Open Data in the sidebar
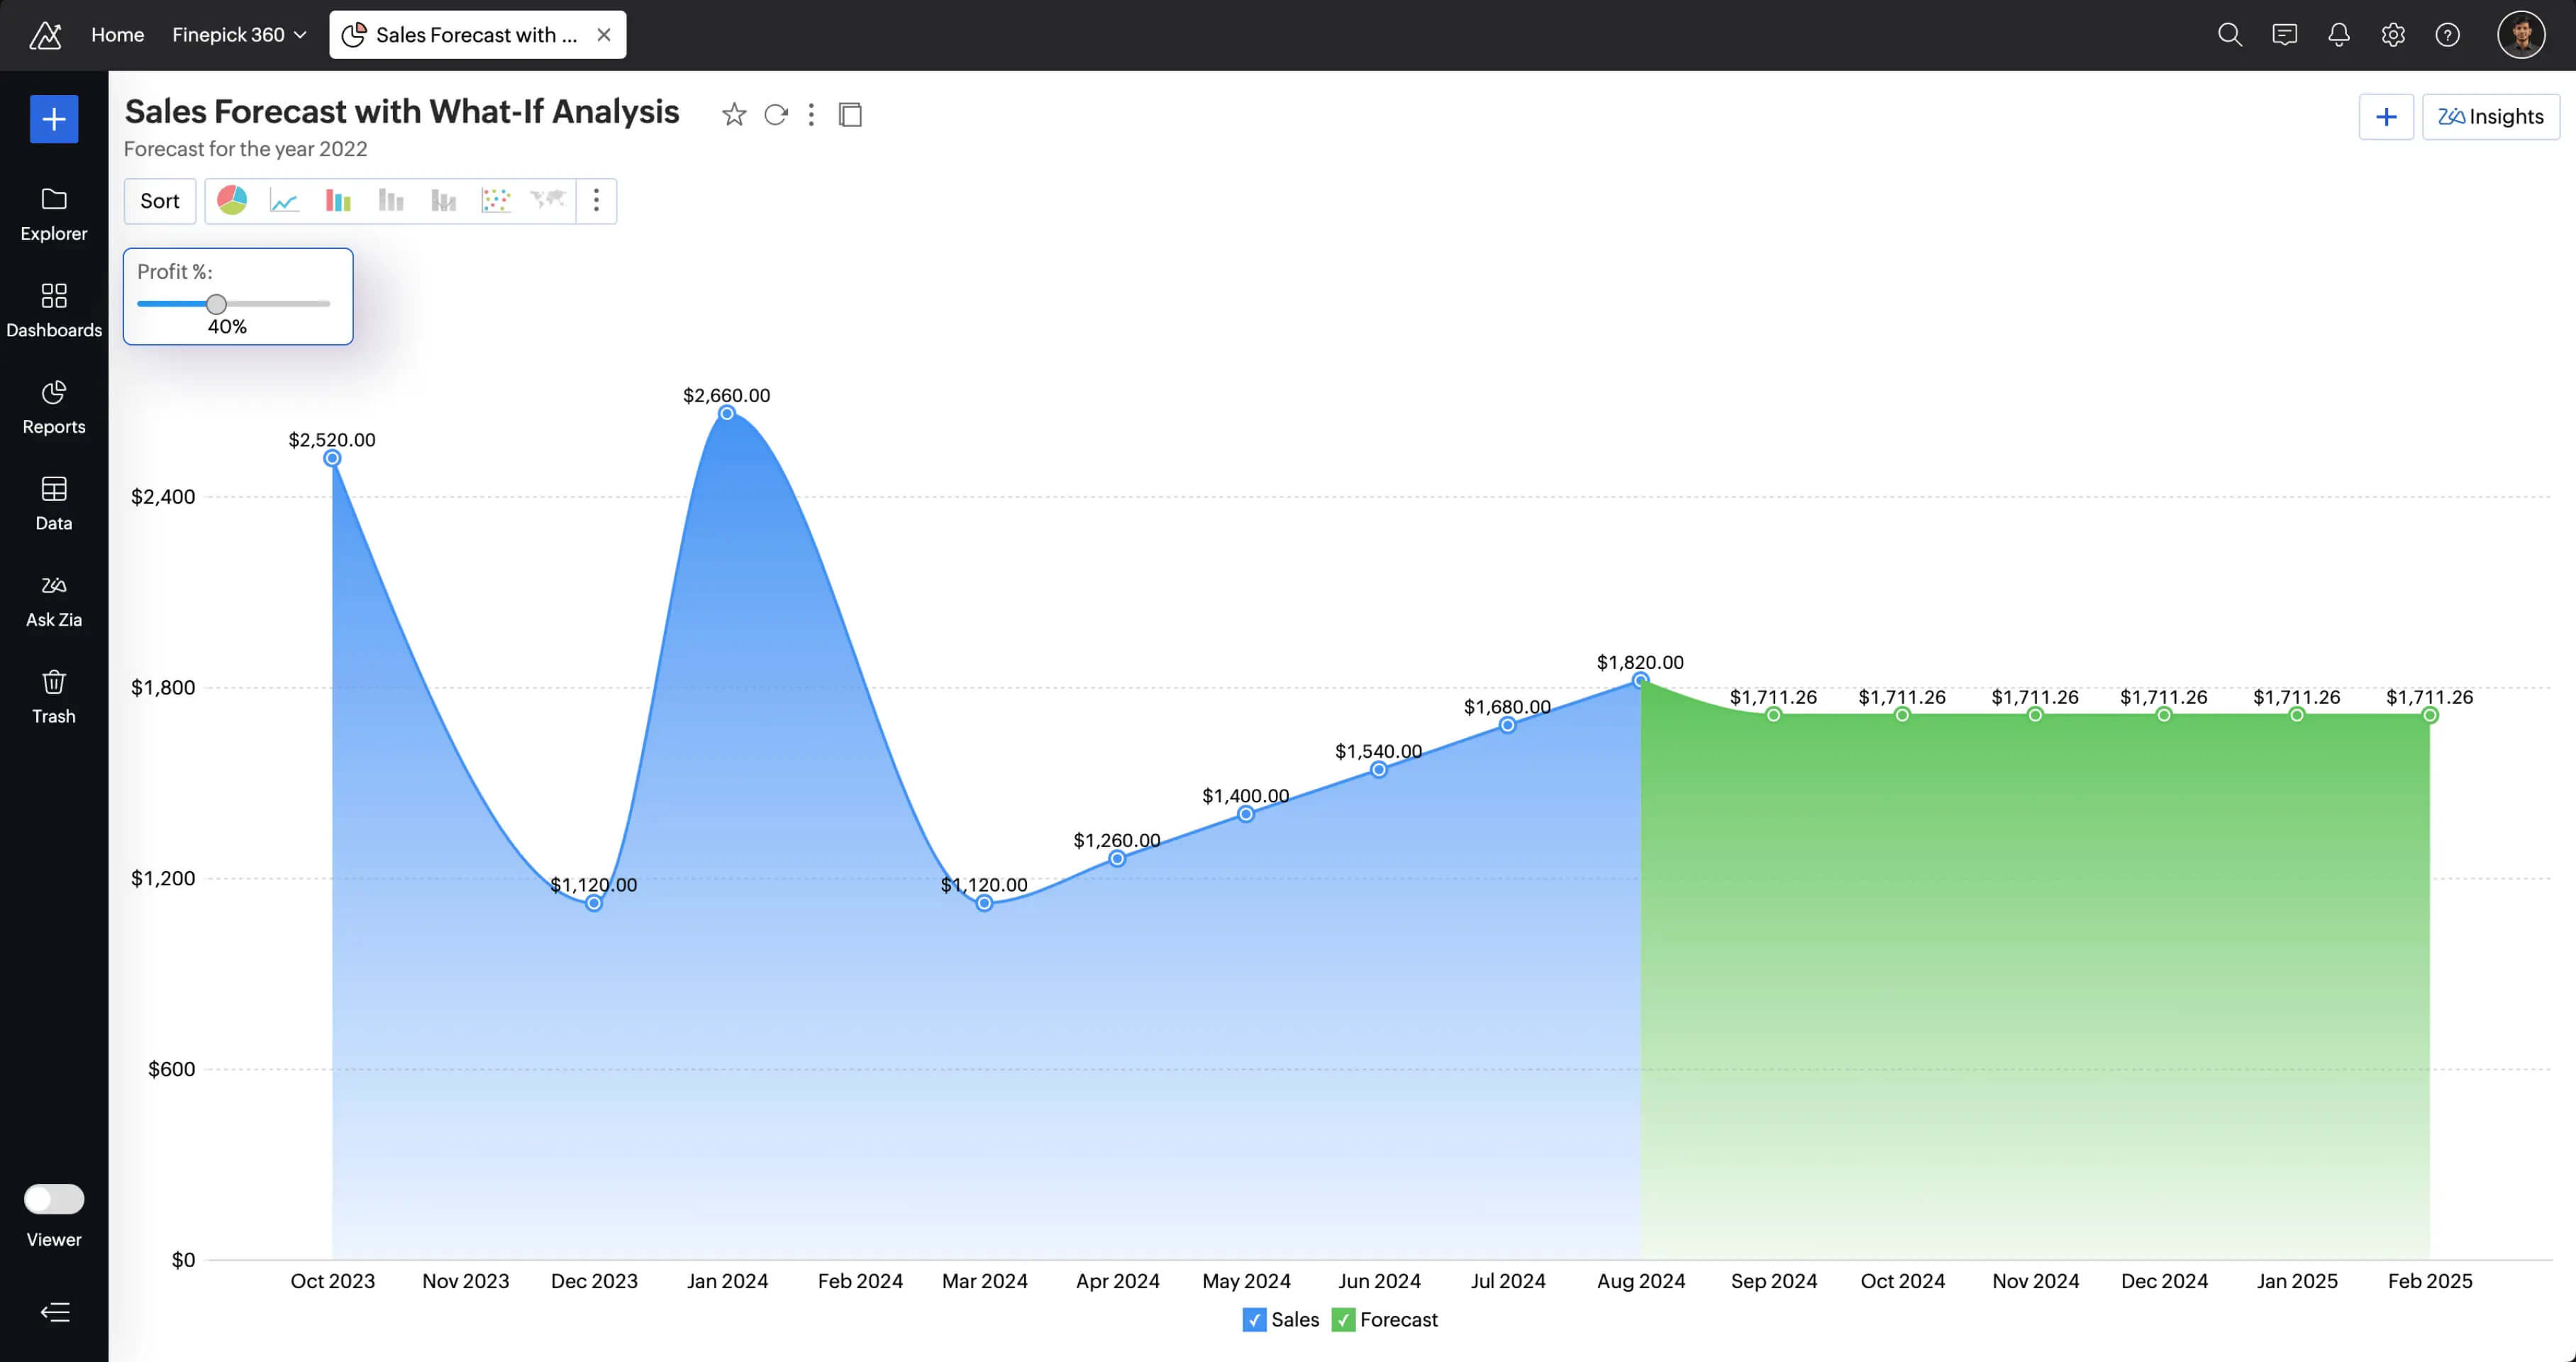The width and height of the screenshot is (2576, 1362). point(54,504)
